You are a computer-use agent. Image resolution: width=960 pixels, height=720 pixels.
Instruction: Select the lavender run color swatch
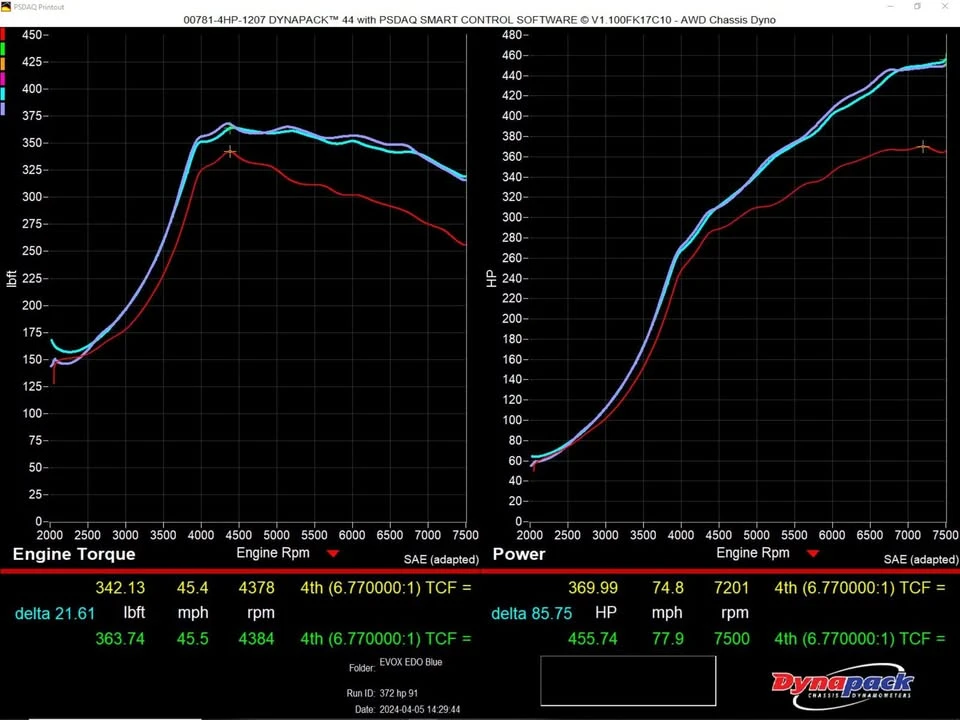[2, 109]
